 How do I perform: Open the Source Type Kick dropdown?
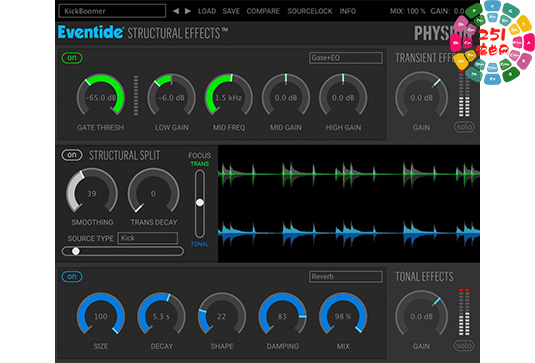point(148,238)
